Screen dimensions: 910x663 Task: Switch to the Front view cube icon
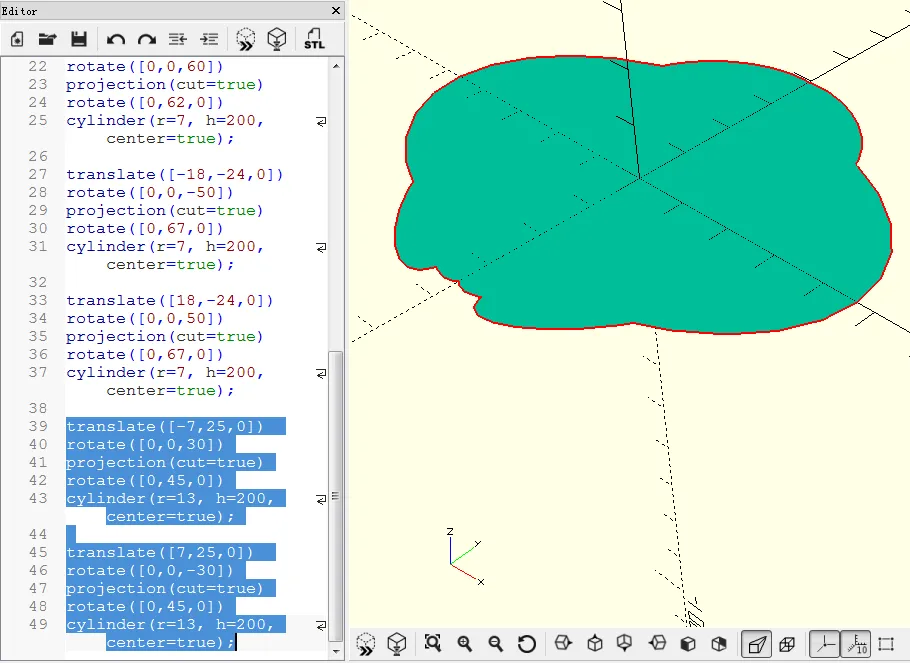688,644
